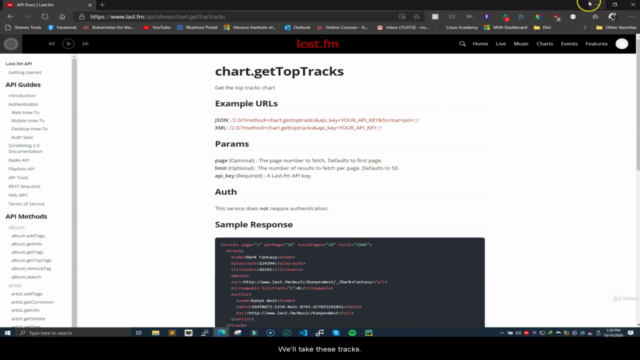The image size is (640, 360).
Task: Open Authentication guide link
Action: [24, 104]
